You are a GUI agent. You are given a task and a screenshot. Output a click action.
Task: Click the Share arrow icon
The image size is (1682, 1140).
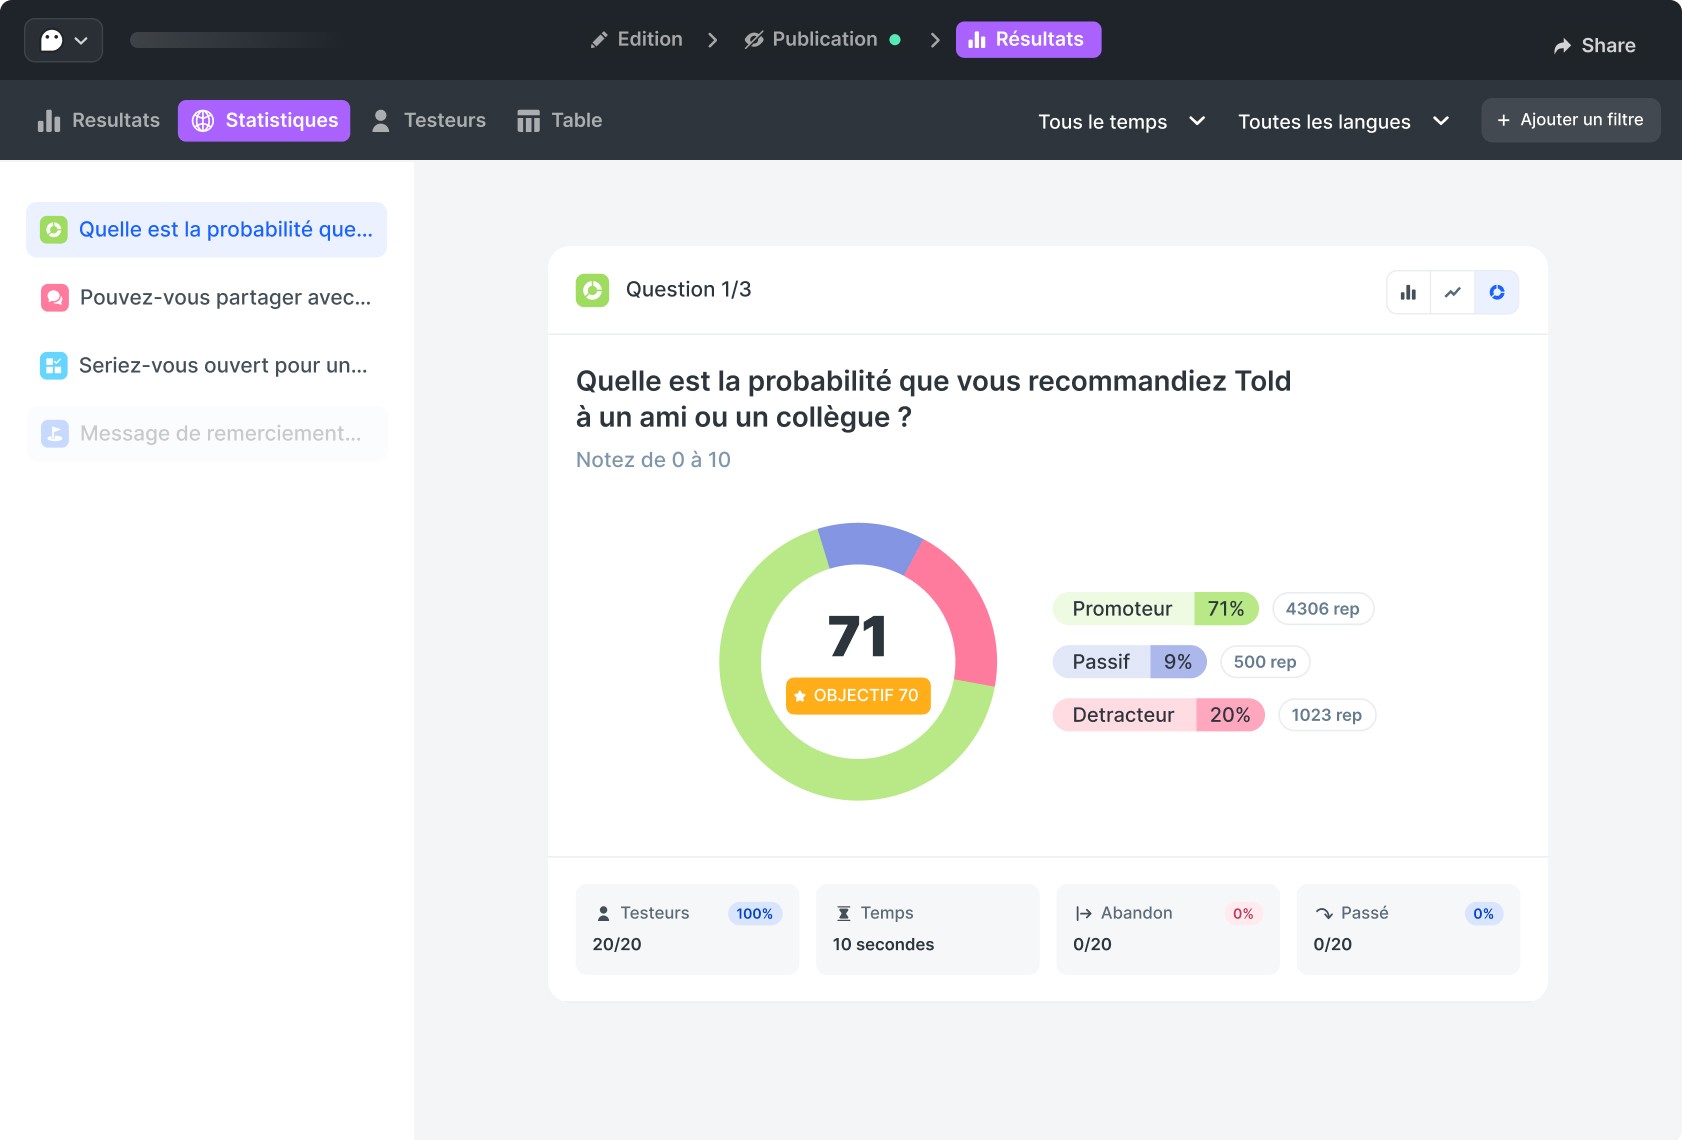(x=1562, y=46)
